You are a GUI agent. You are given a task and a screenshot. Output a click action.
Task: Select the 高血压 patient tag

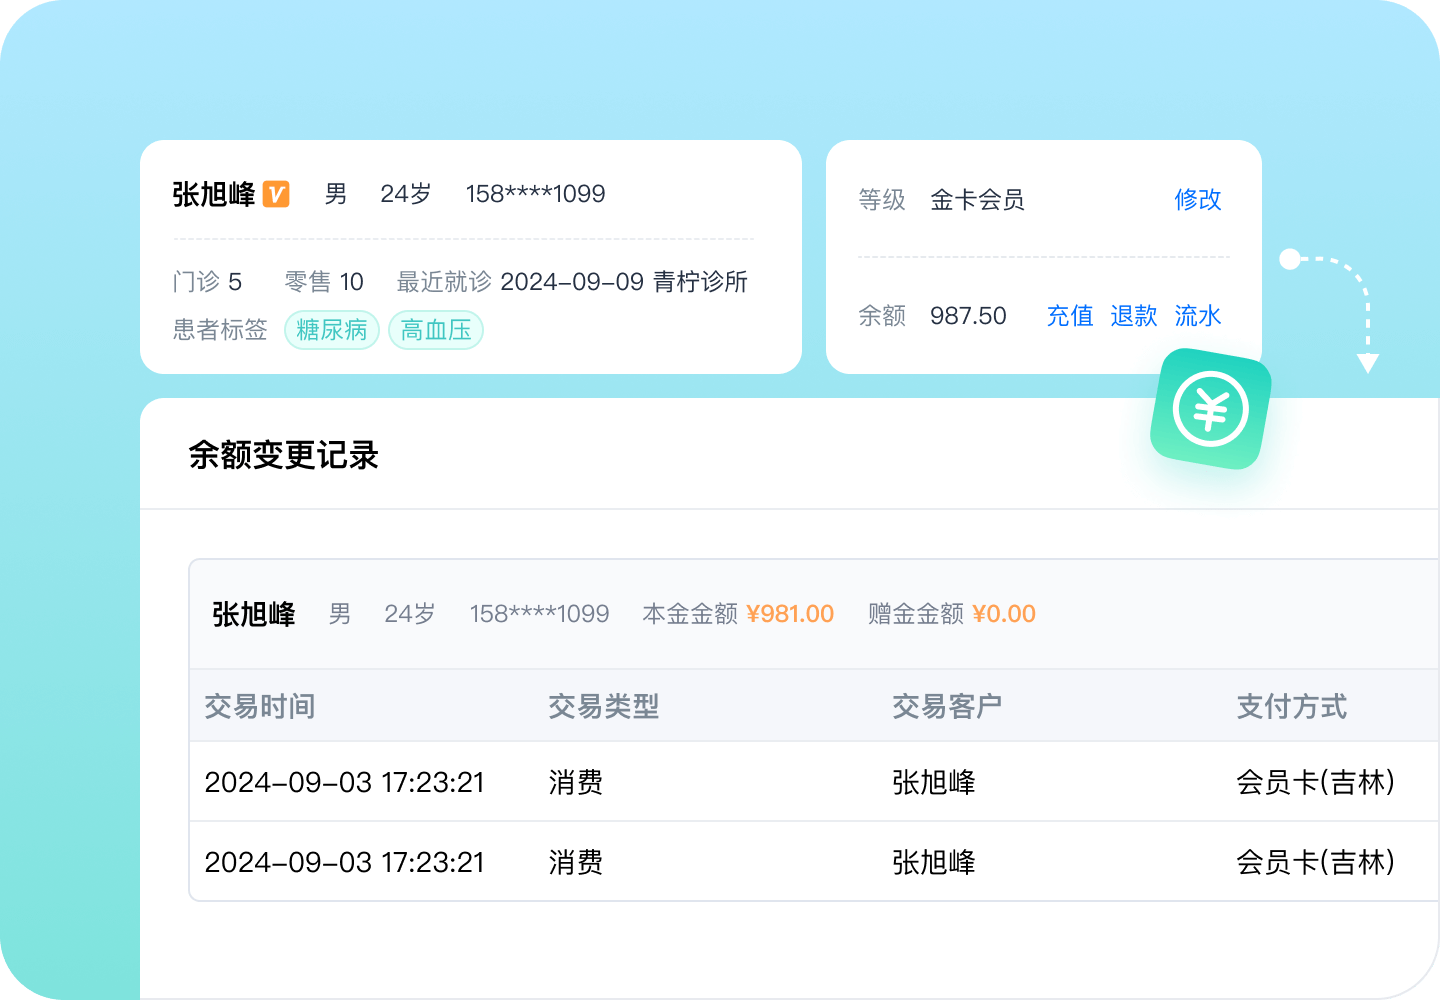point(436,330)
